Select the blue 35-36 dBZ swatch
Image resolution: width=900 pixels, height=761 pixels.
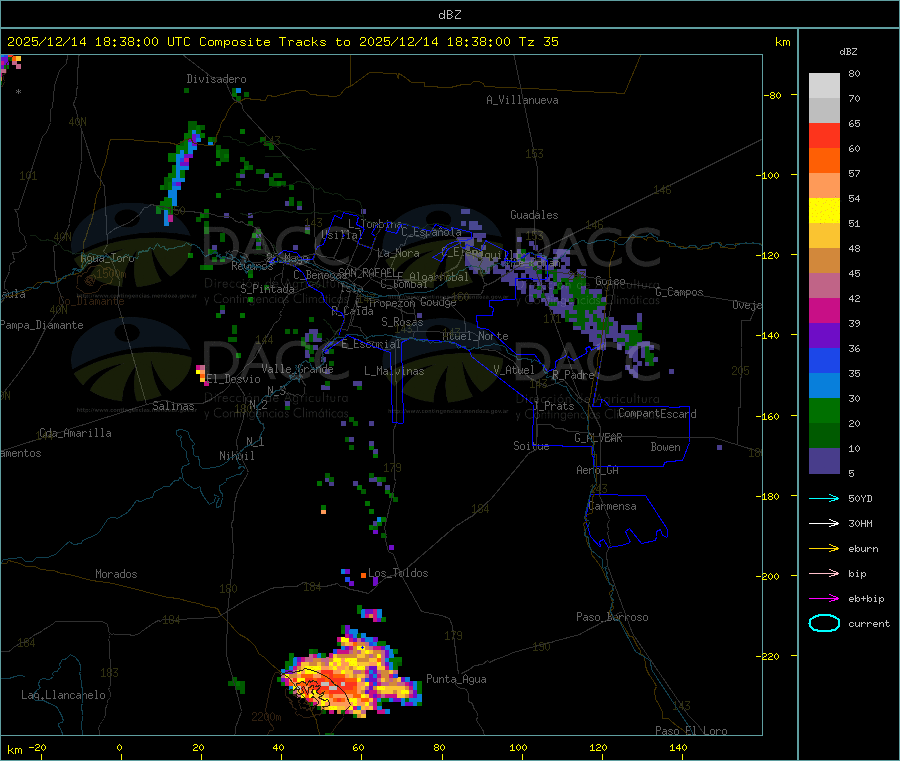tap(824, 360)
